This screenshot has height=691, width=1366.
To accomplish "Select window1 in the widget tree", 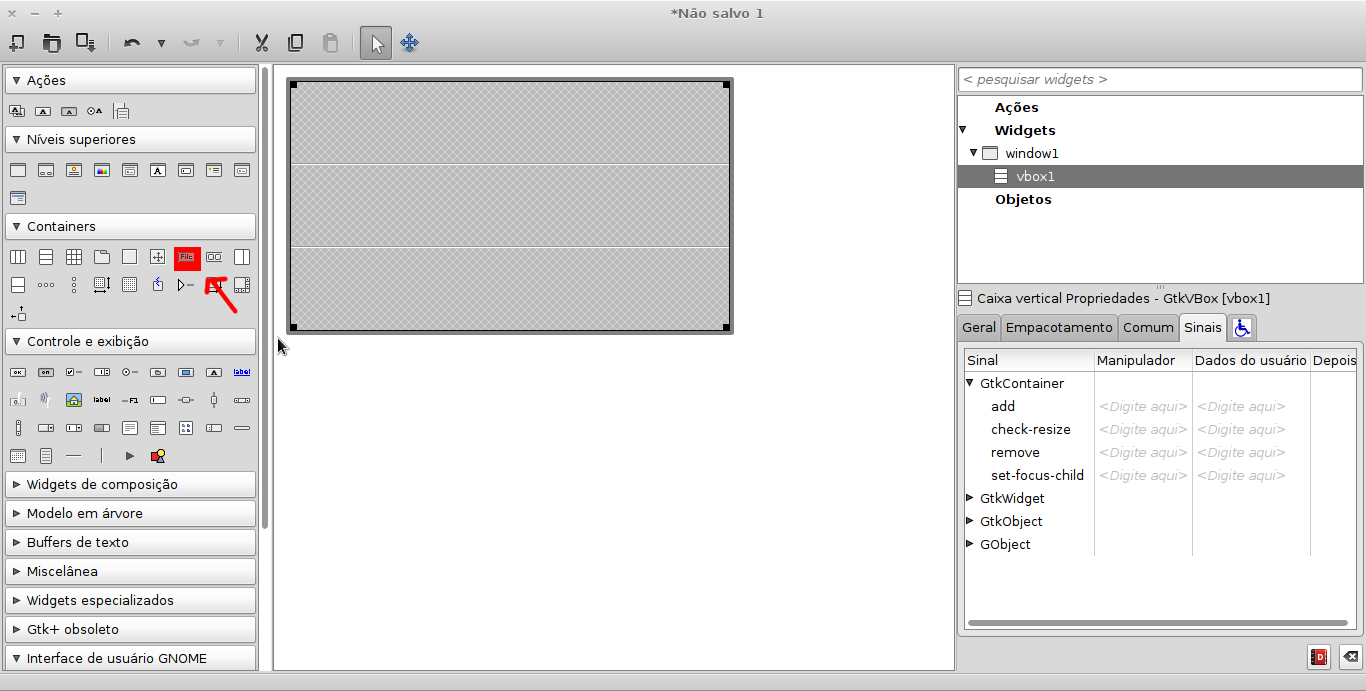I will point(1031,153).
